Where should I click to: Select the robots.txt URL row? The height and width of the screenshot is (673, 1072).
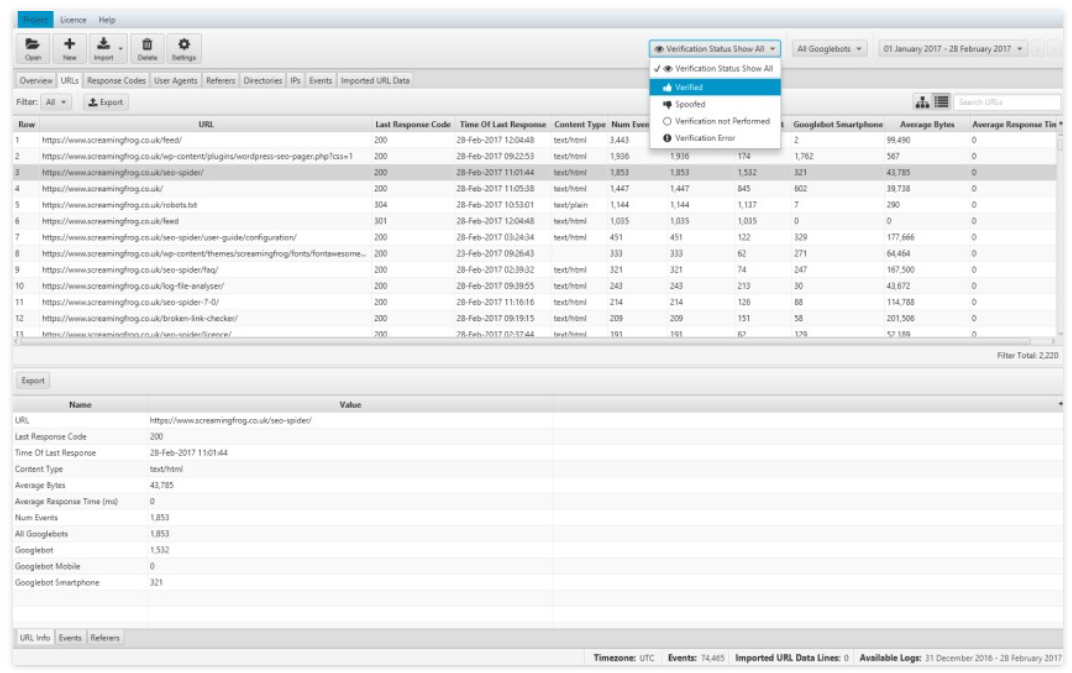tap(535, 205)
